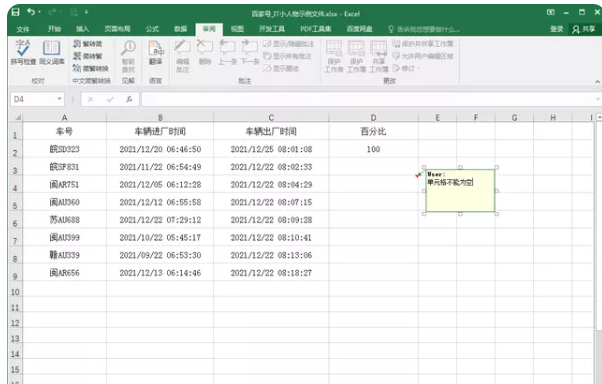Convert text with 繁转简
This screenshot has width=602, height=384.
pos(88,44)
